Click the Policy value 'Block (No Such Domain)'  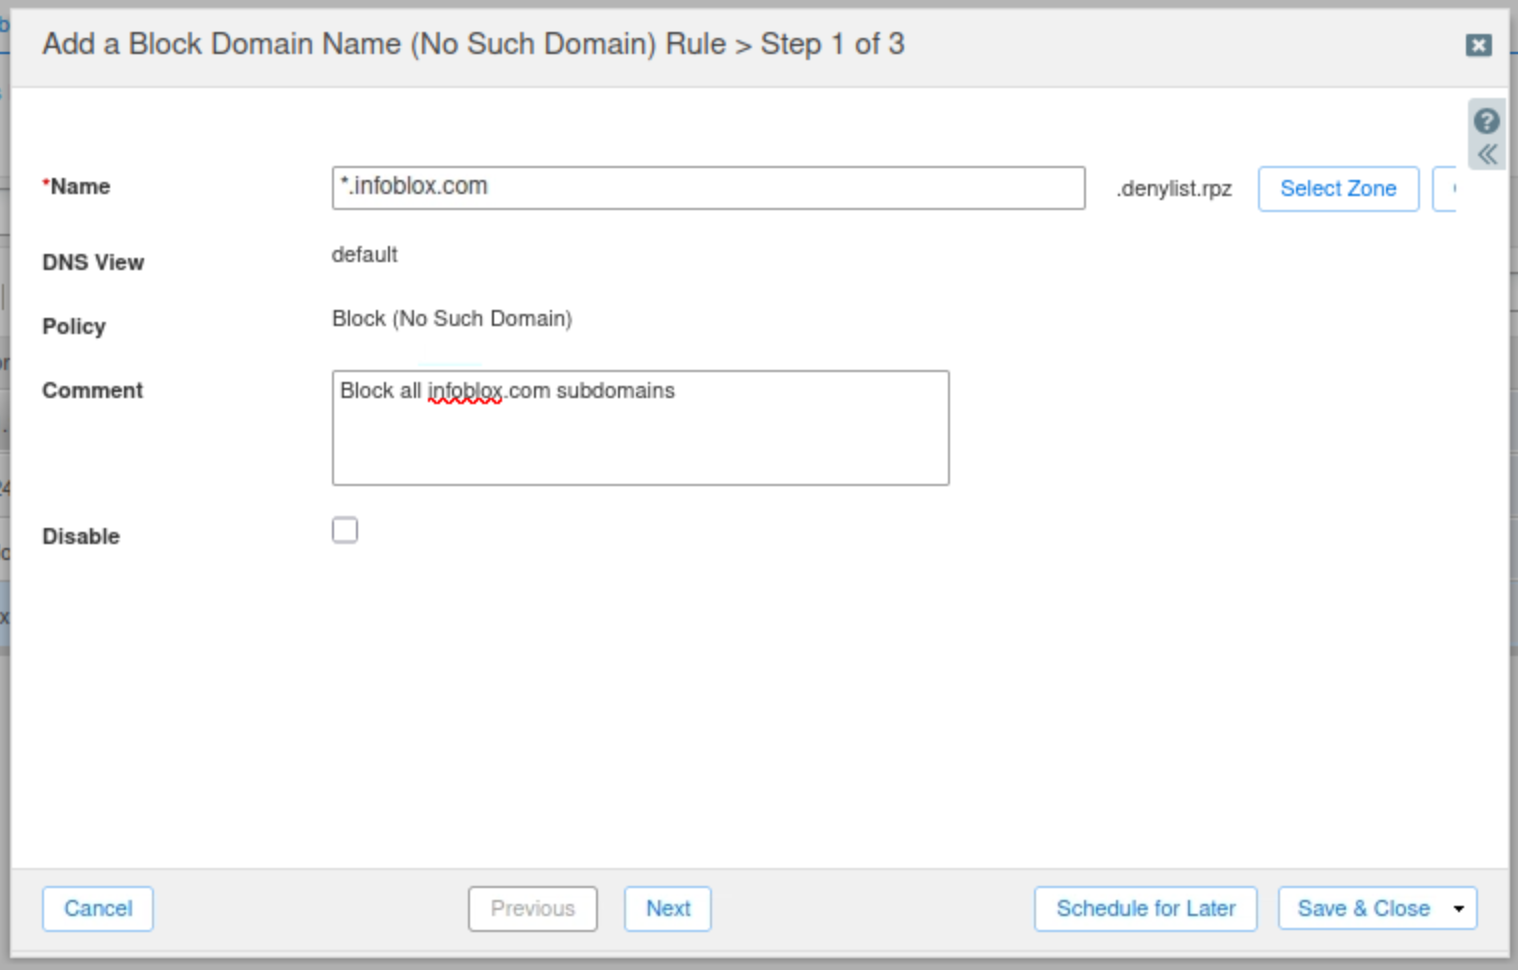pos(452,319)
